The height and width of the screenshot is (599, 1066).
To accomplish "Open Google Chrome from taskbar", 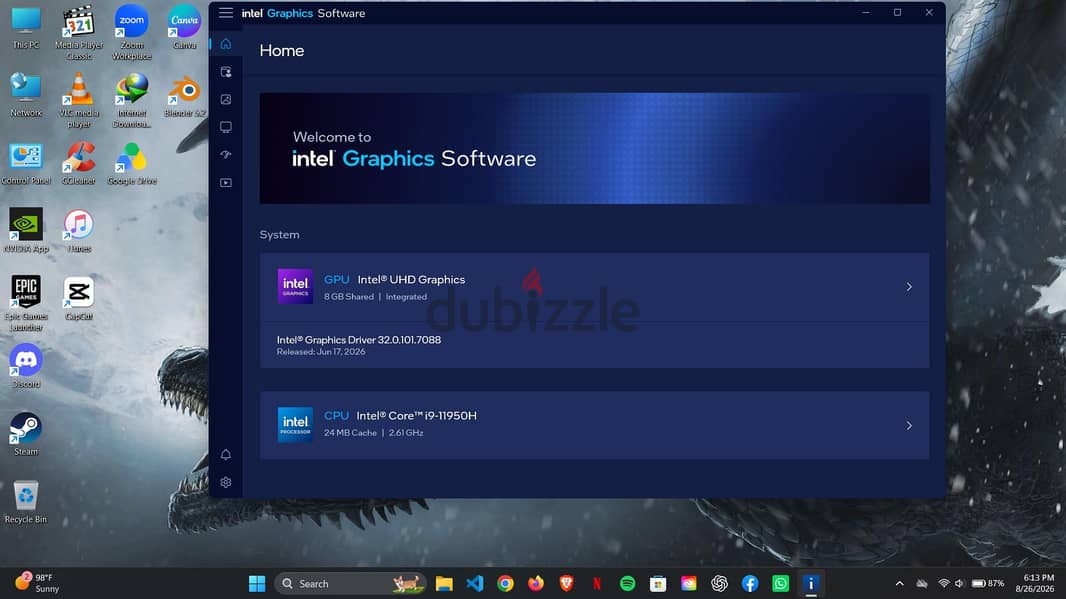I will (x=505, y=583).
